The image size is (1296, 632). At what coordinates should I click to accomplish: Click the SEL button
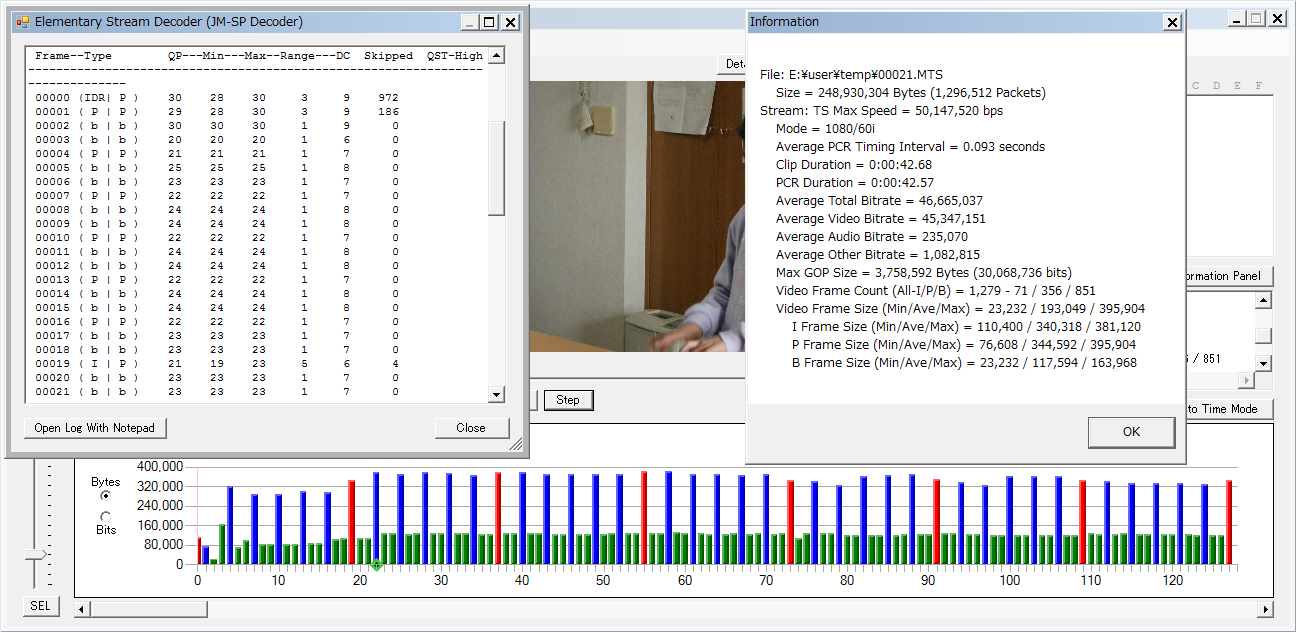pyautogui.click(x=40, y=606)
